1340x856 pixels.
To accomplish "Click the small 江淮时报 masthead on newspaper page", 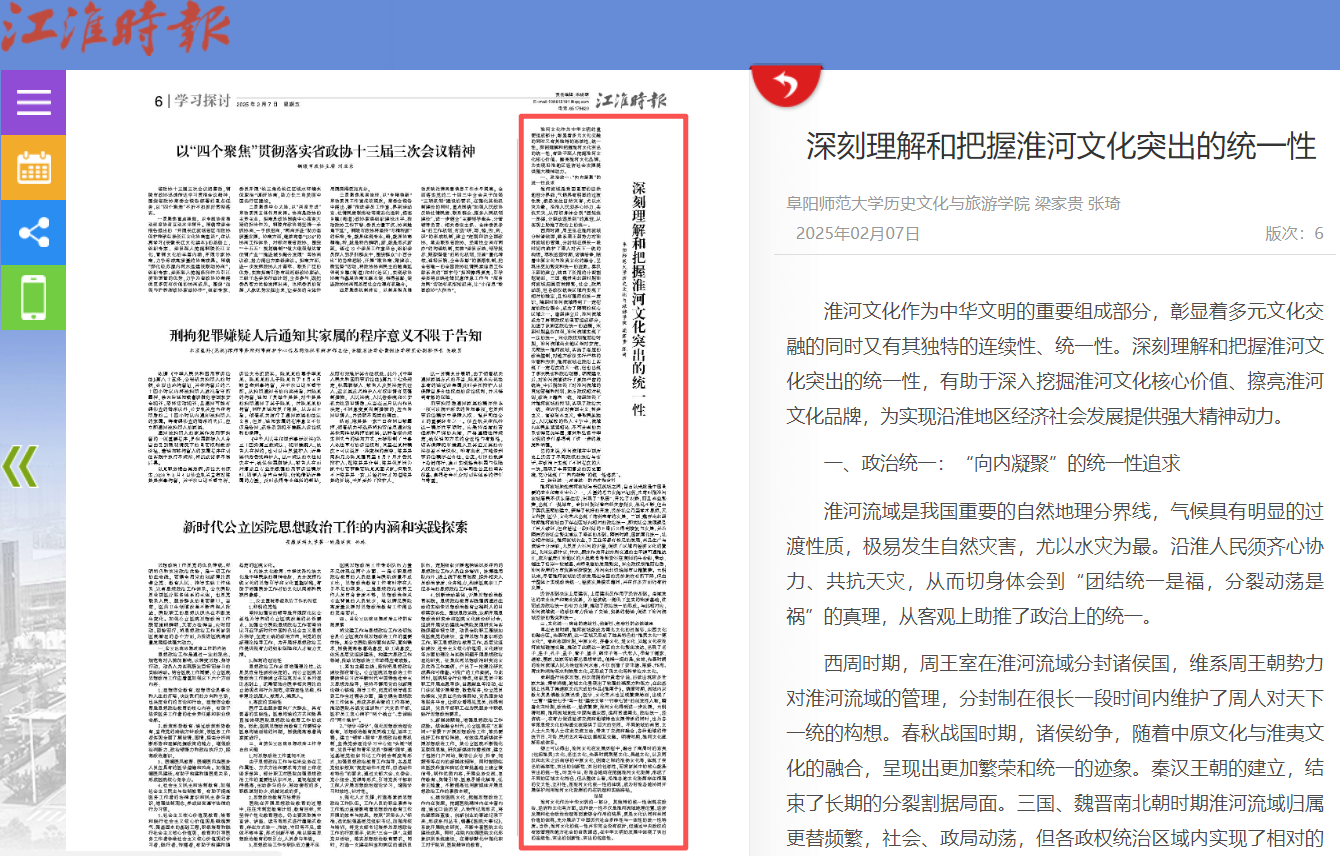I will [631, 100].
